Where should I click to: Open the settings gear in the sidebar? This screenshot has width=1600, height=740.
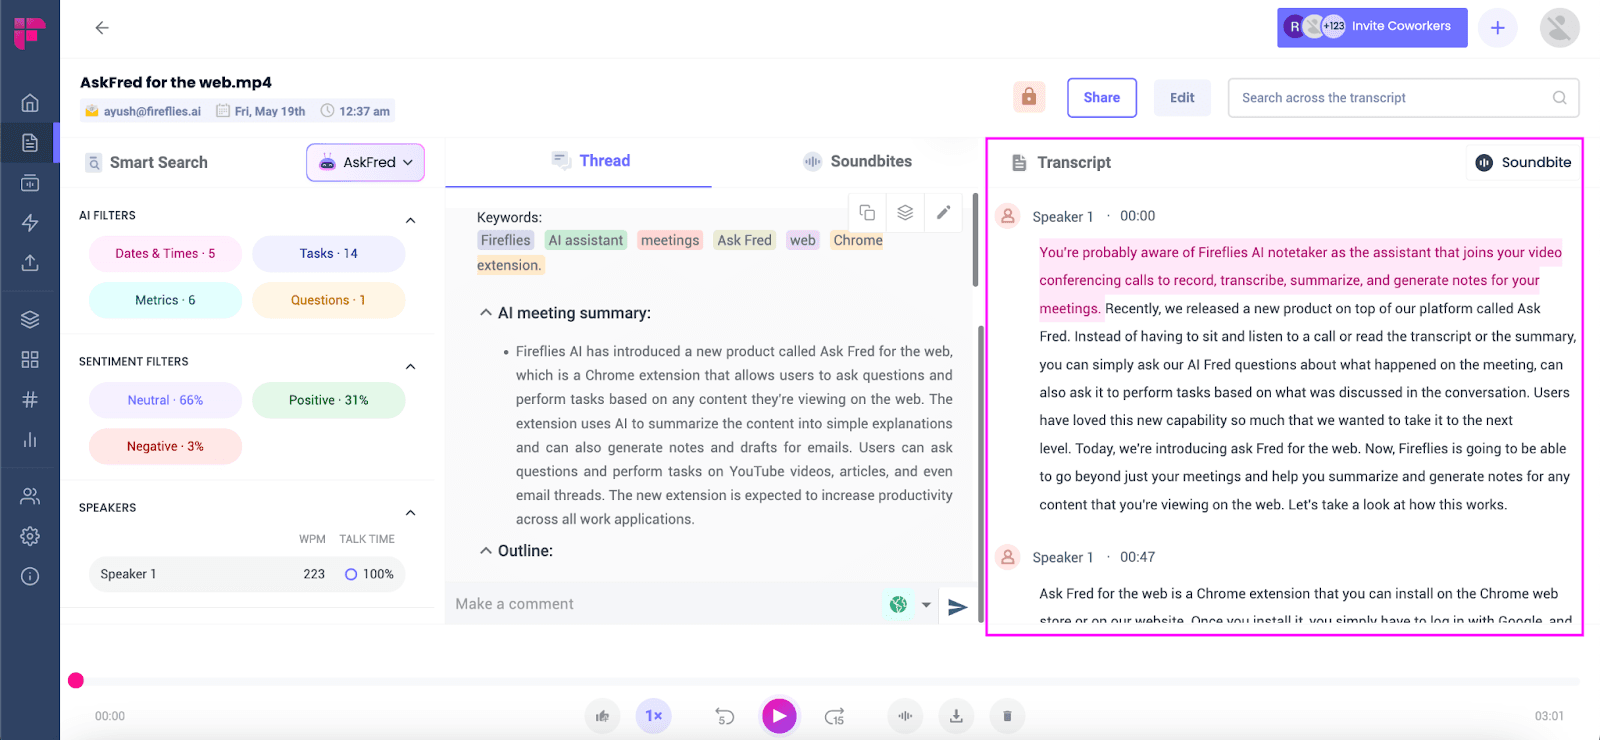coord(30,536)
